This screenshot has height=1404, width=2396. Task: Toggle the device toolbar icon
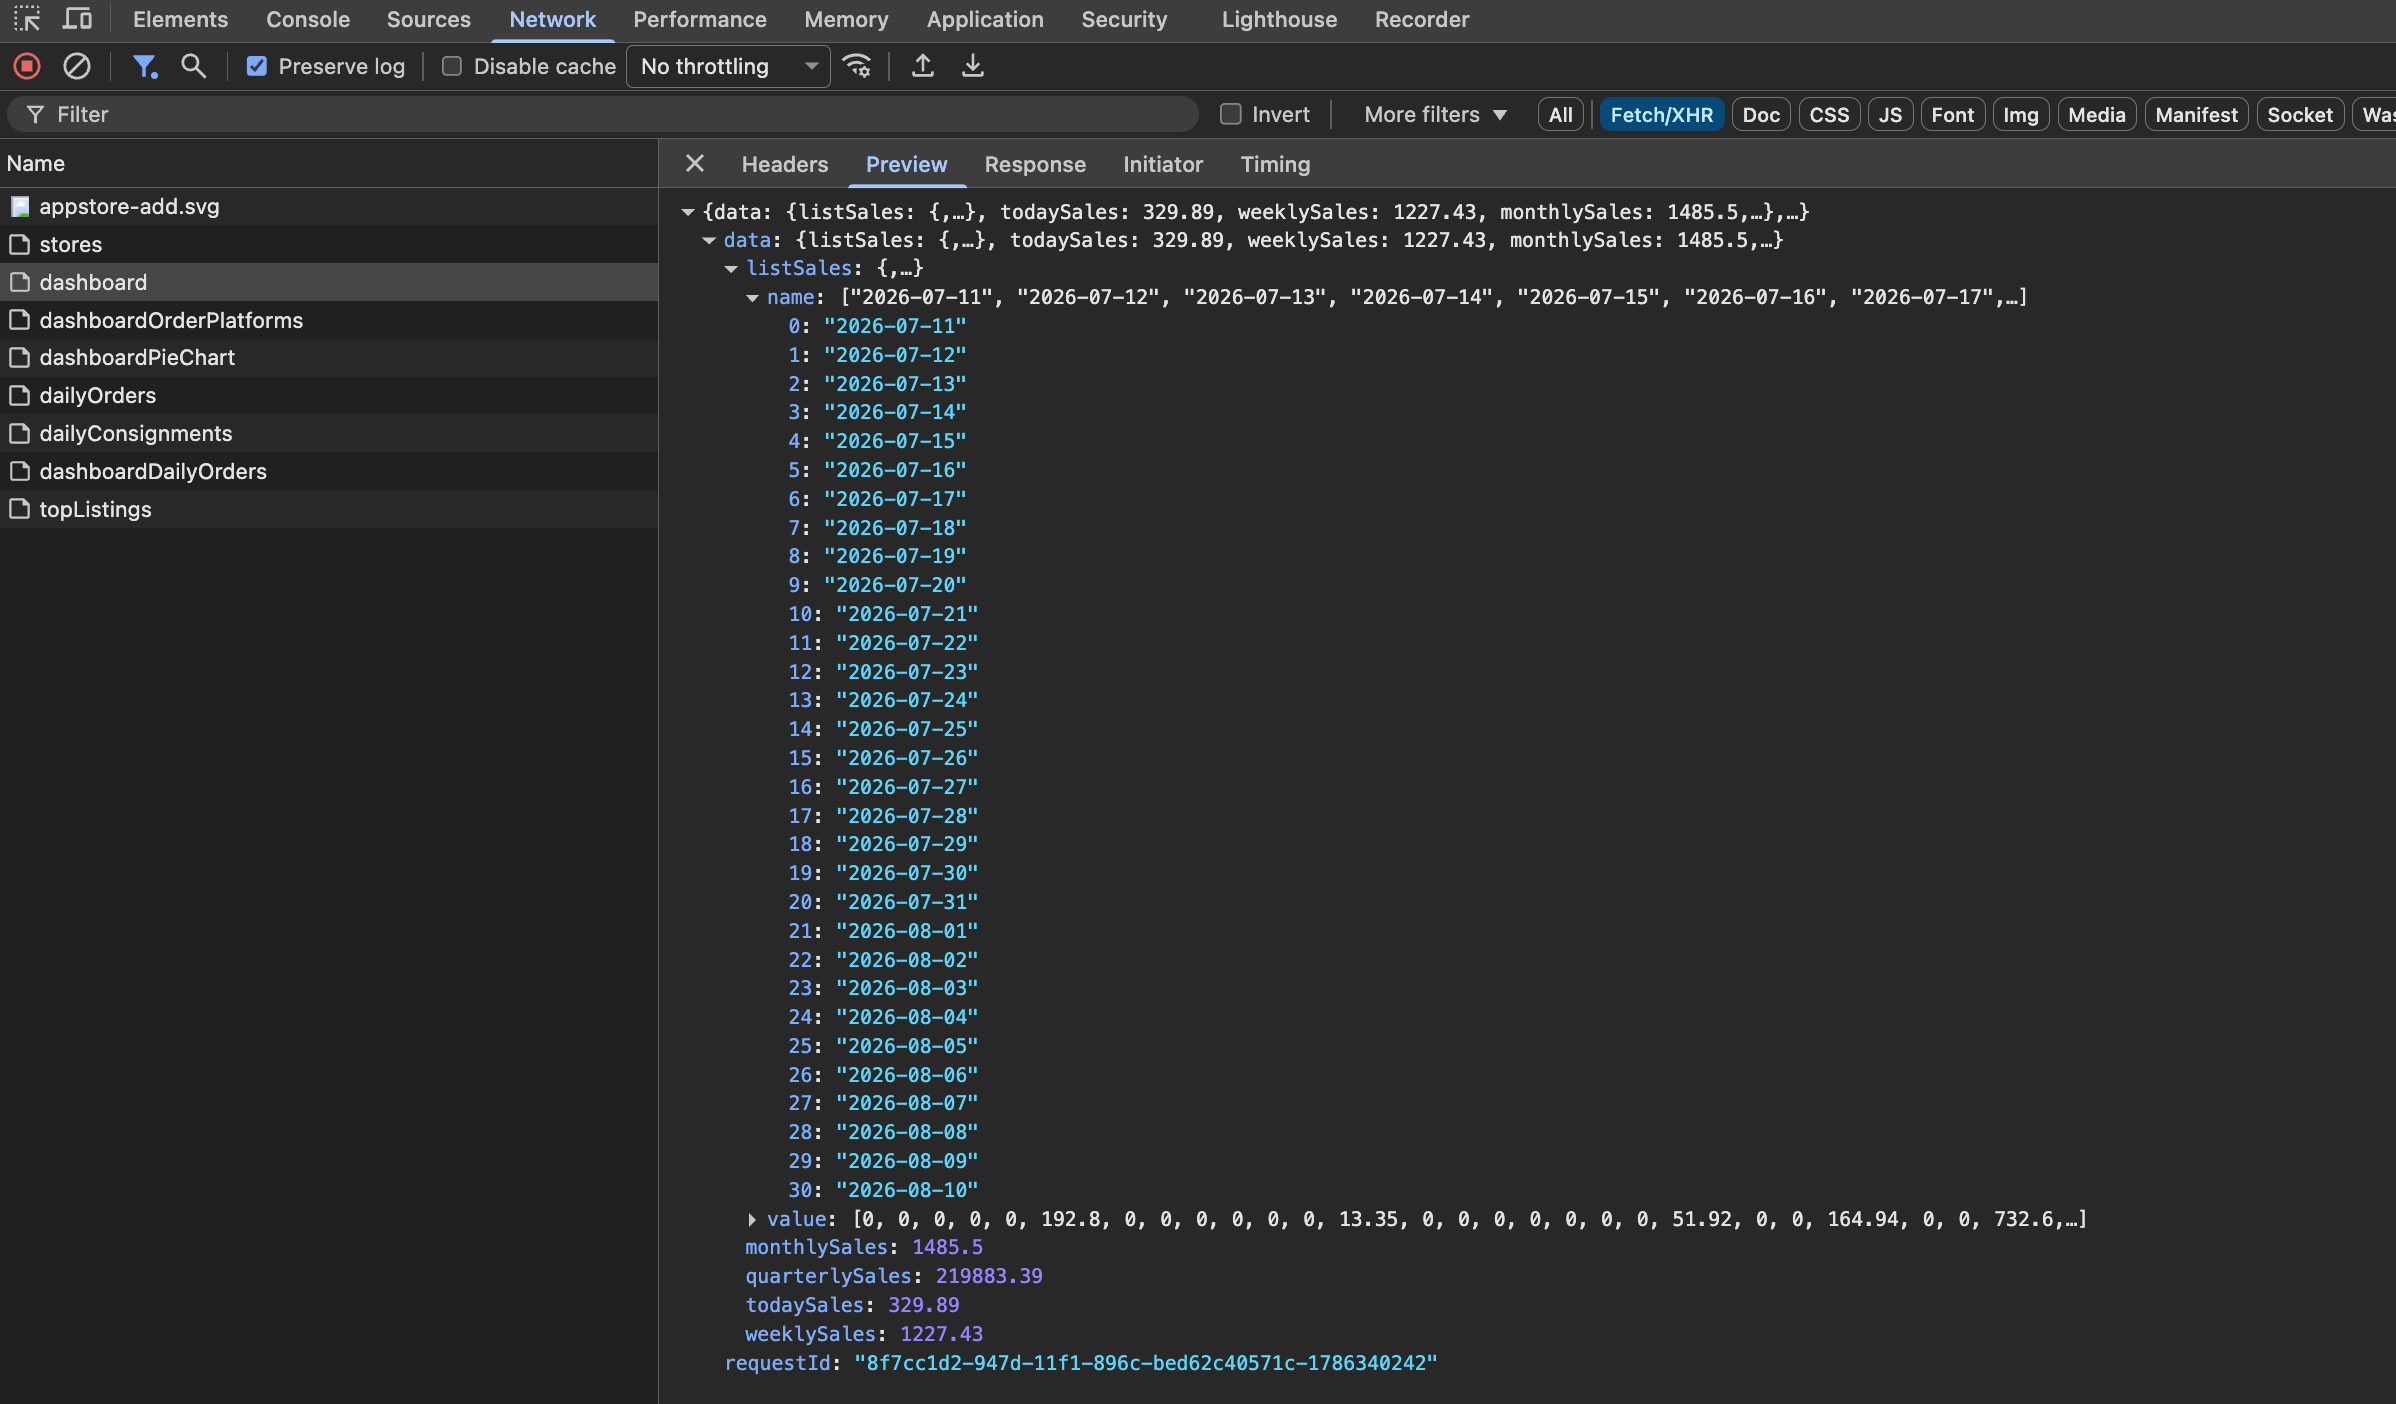pos(77,19)
